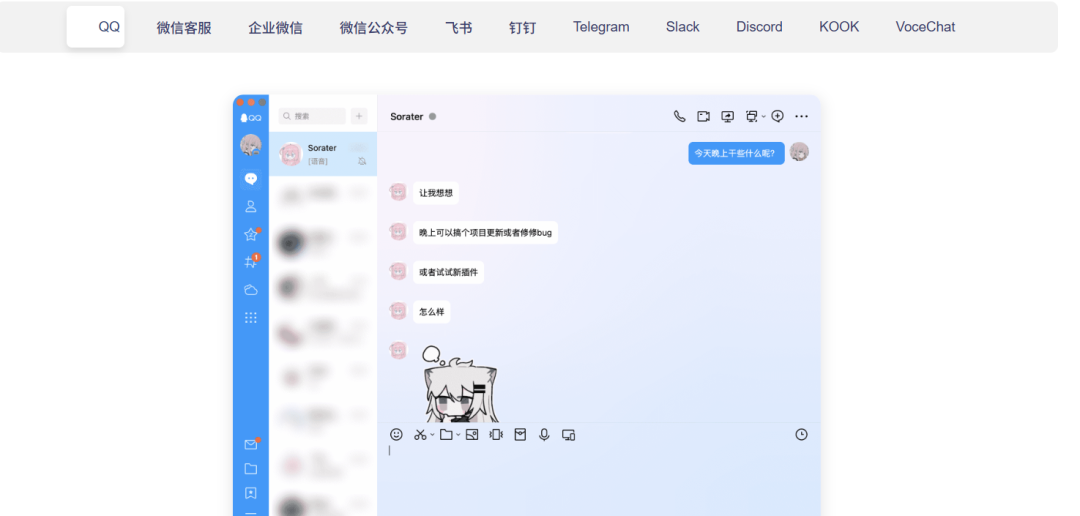Open the three-dot more options menu
This screenshot has height=516, width=1080.
click(x=801, y=116)
